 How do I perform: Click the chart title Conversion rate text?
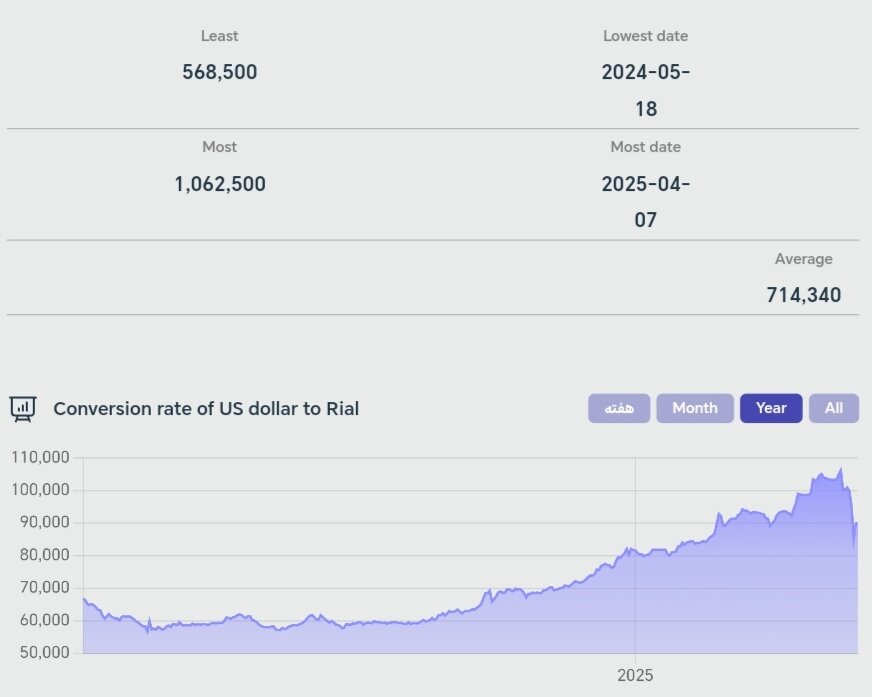coord(206,408)
